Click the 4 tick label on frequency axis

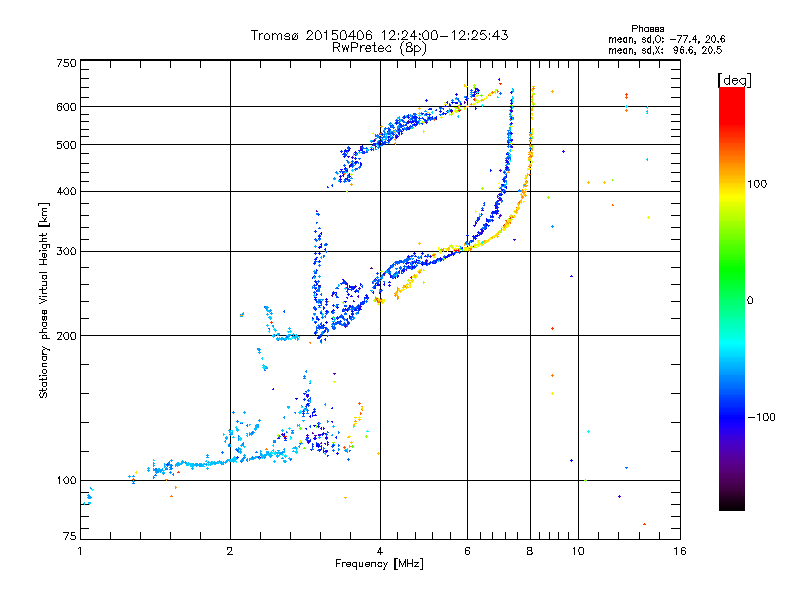380,551
